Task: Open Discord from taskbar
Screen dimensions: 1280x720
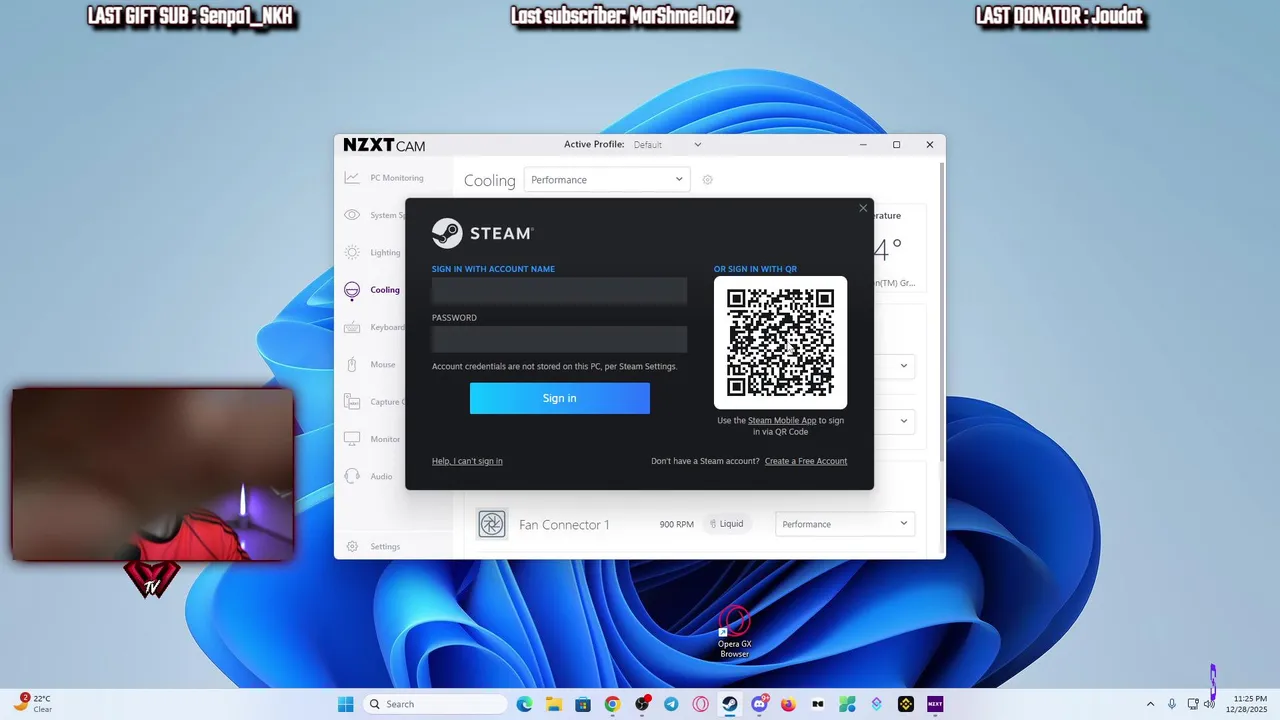Action: click(759, 704)
